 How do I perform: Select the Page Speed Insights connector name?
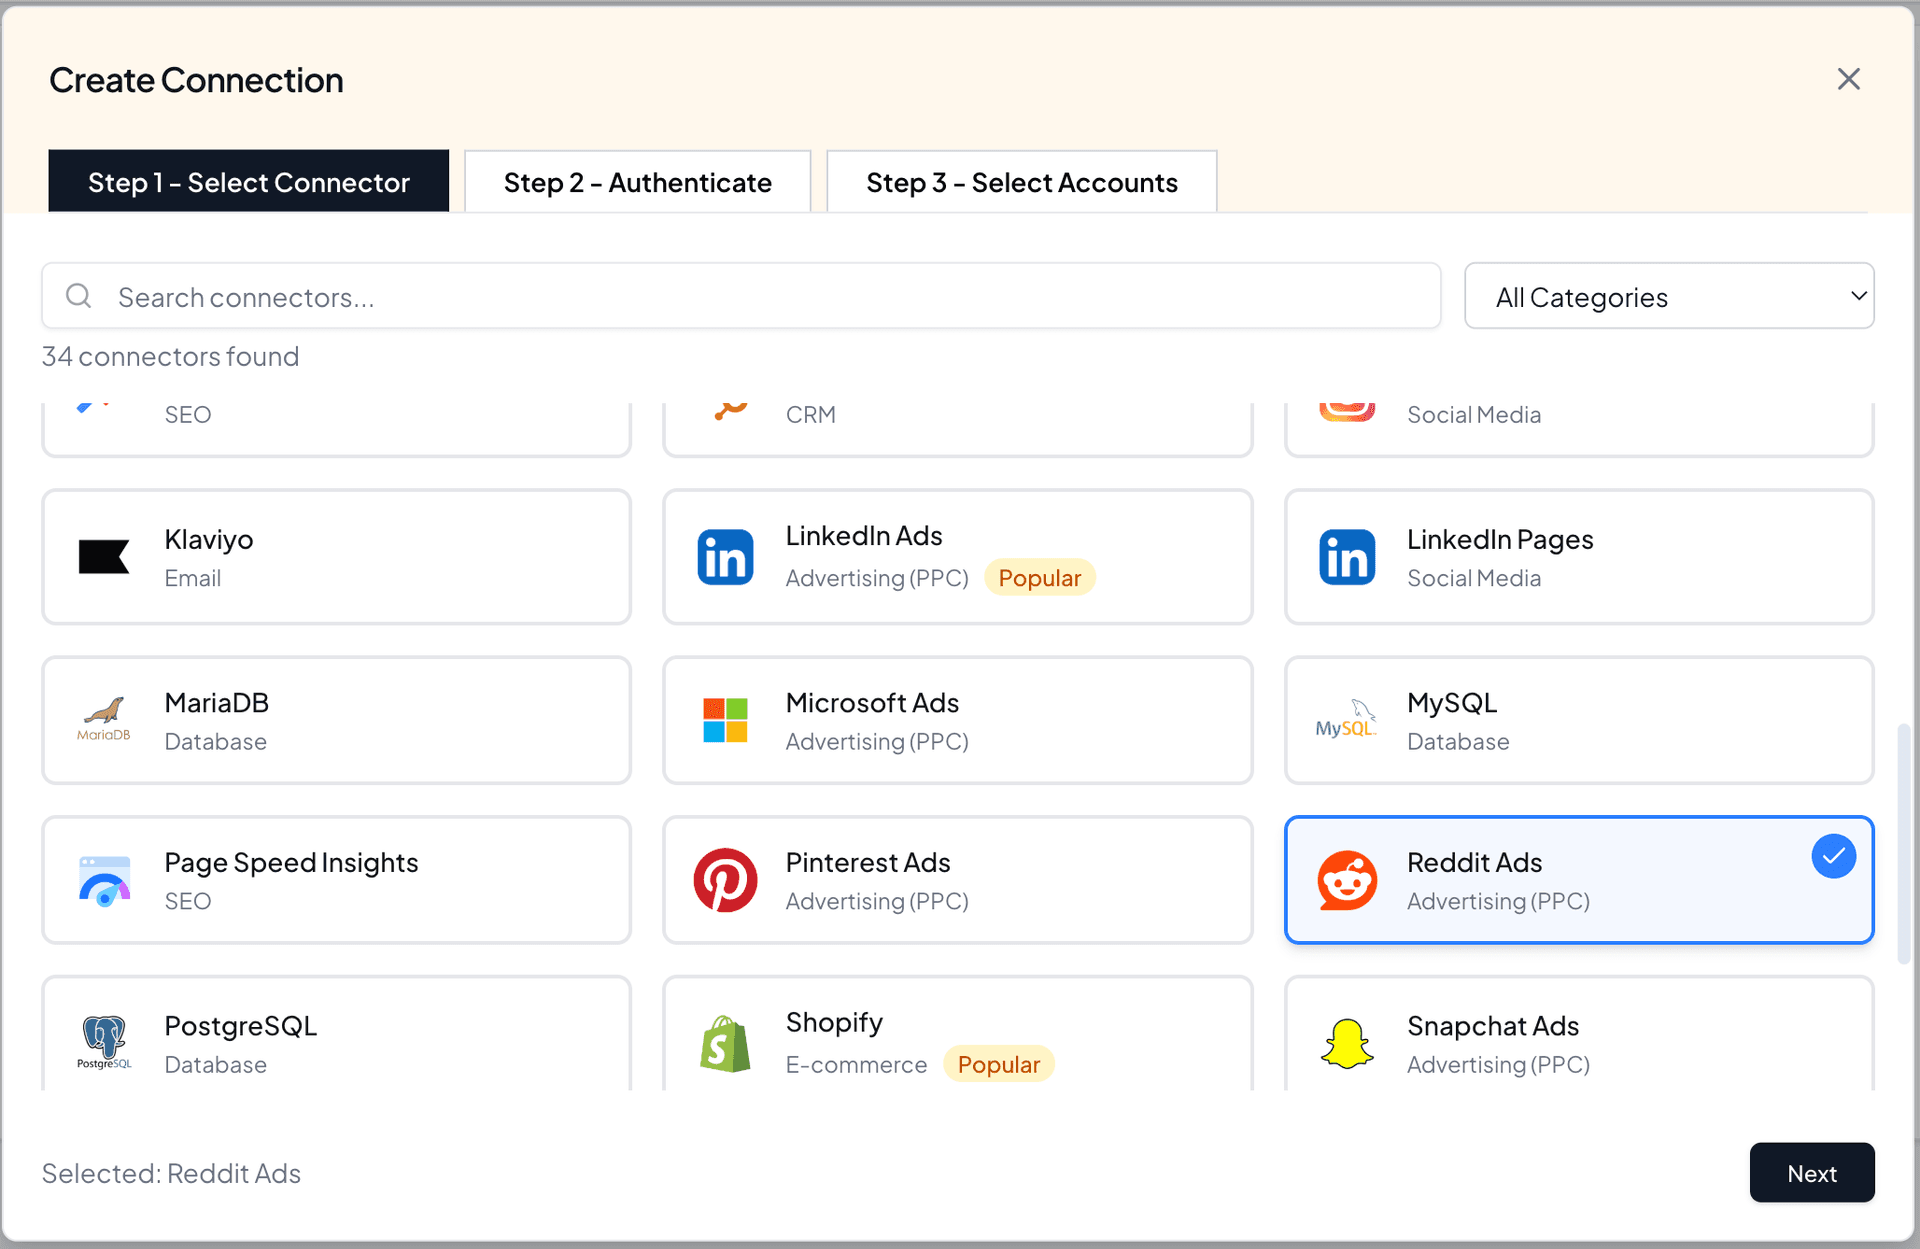click(291, 862)
